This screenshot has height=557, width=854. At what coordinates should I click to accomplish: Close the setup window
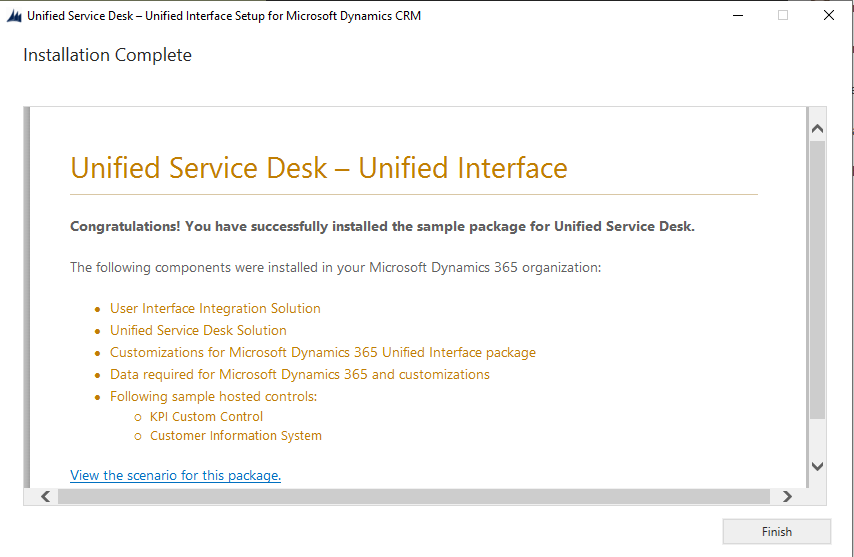[828, 16]
